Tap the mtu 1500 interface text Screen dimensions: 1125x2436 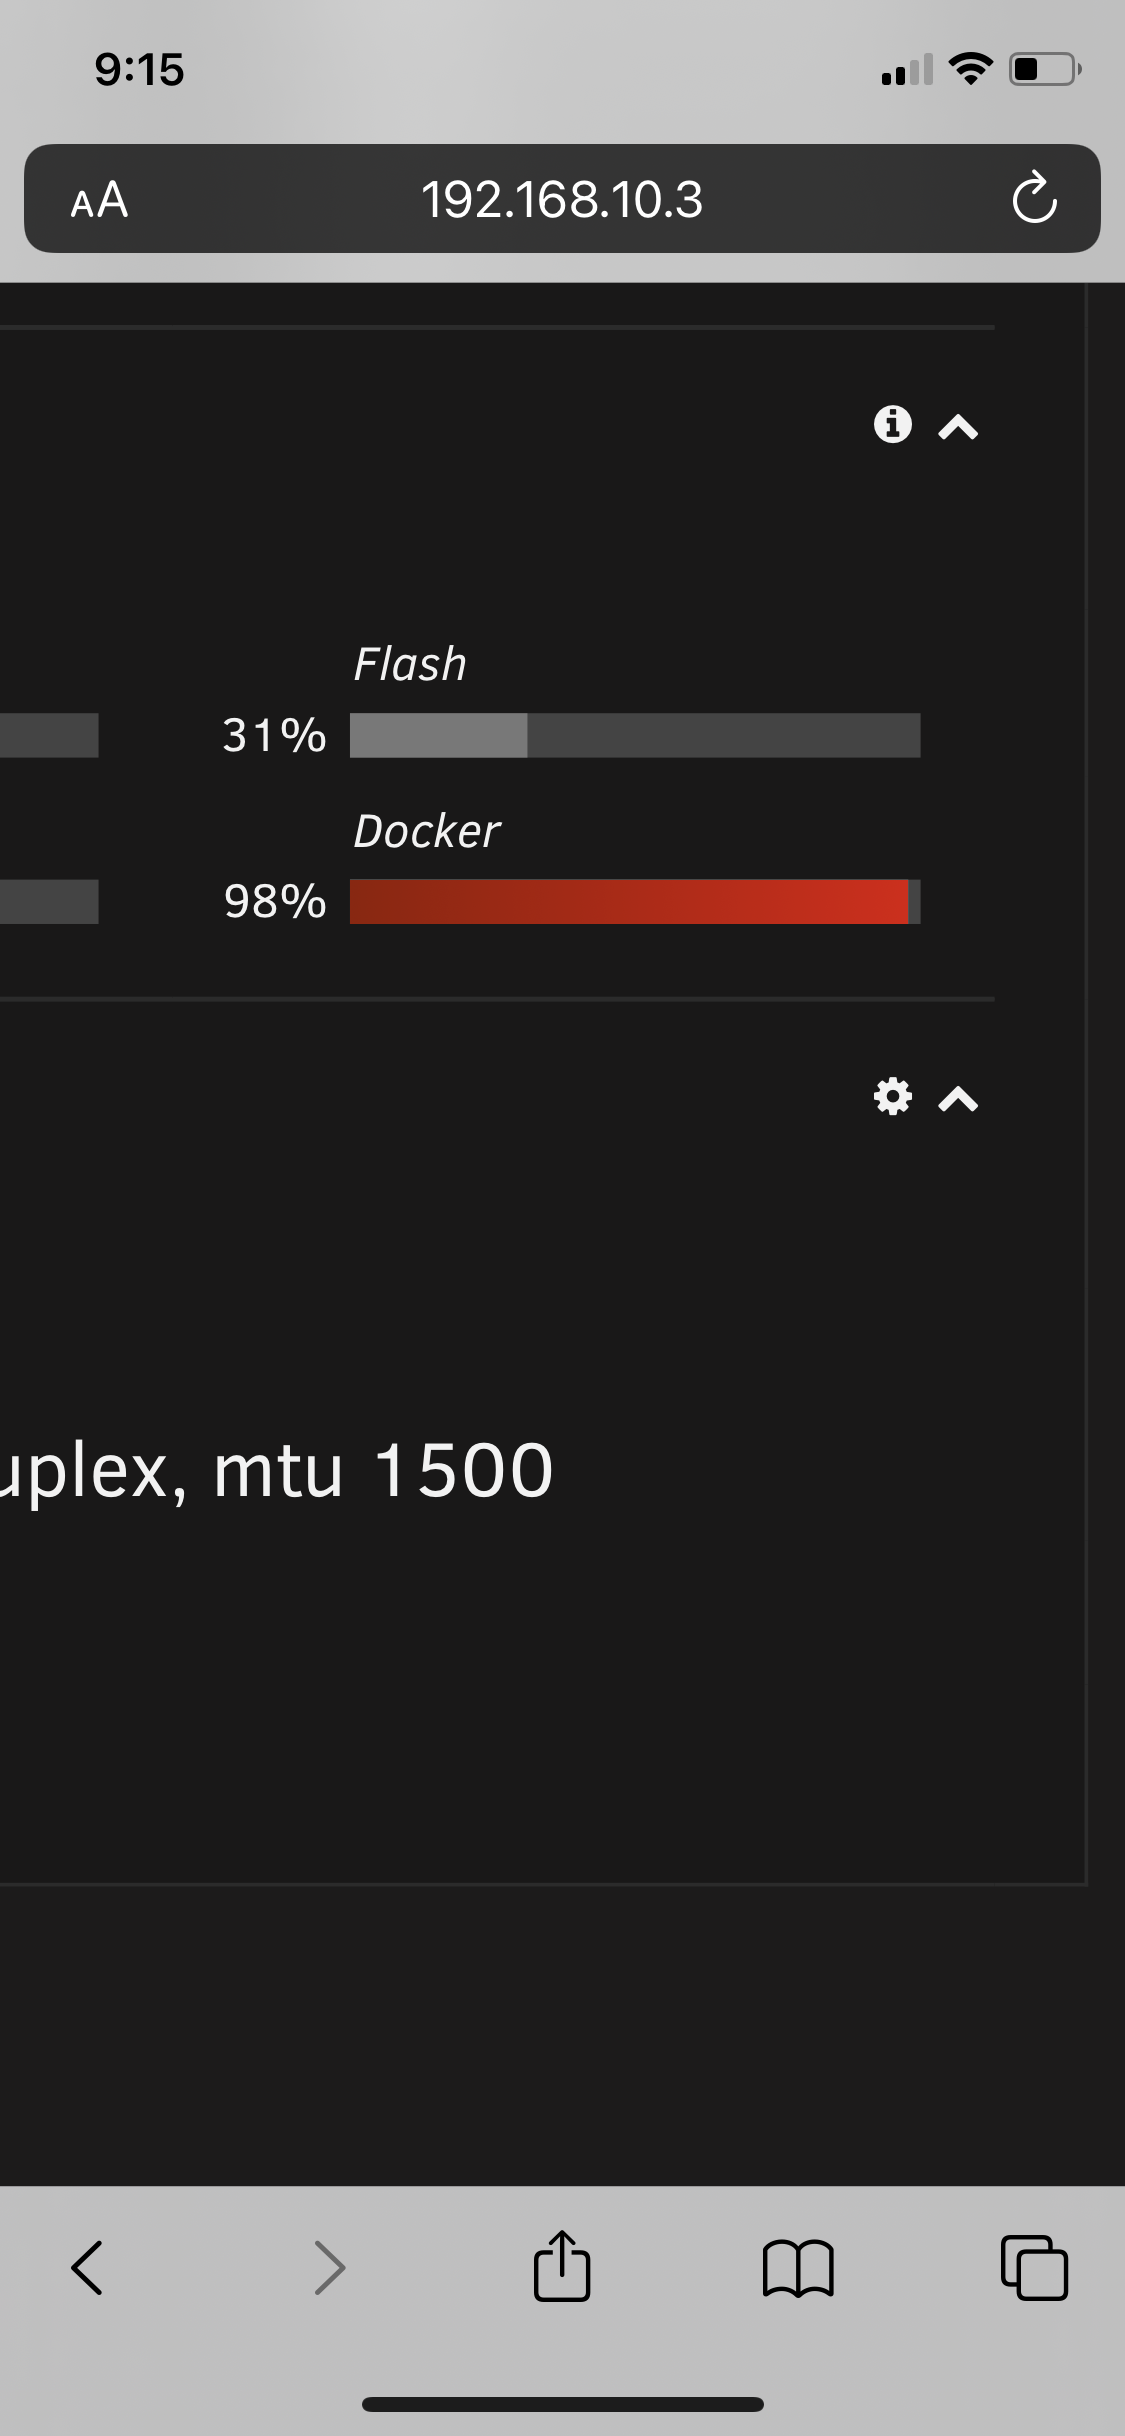383,1470
